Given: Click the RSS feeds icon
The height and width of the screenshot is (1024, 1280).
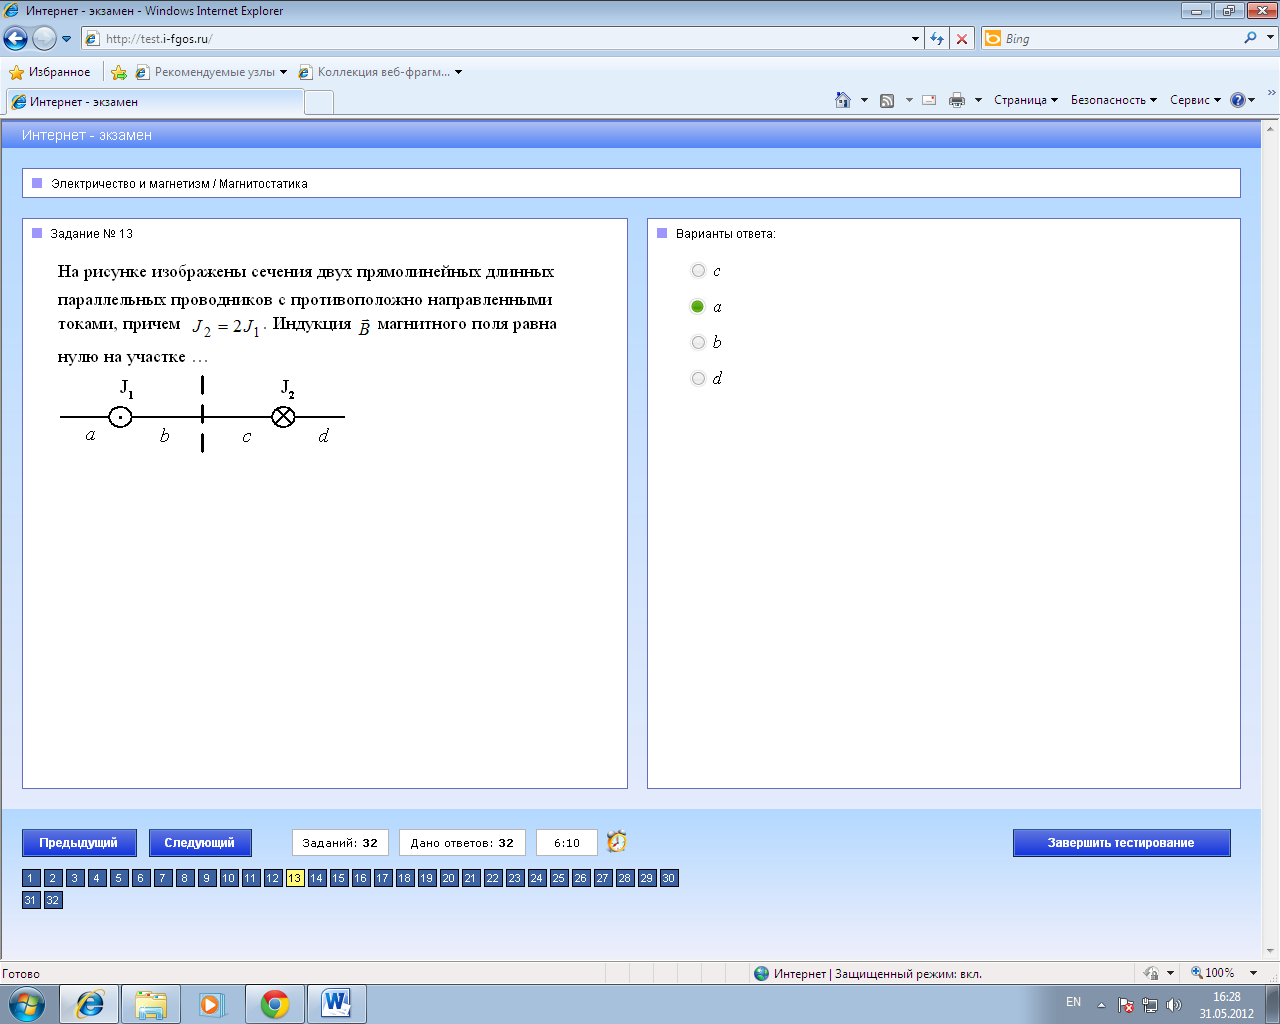Looking at the screenshot, I should tap(887, 100).
